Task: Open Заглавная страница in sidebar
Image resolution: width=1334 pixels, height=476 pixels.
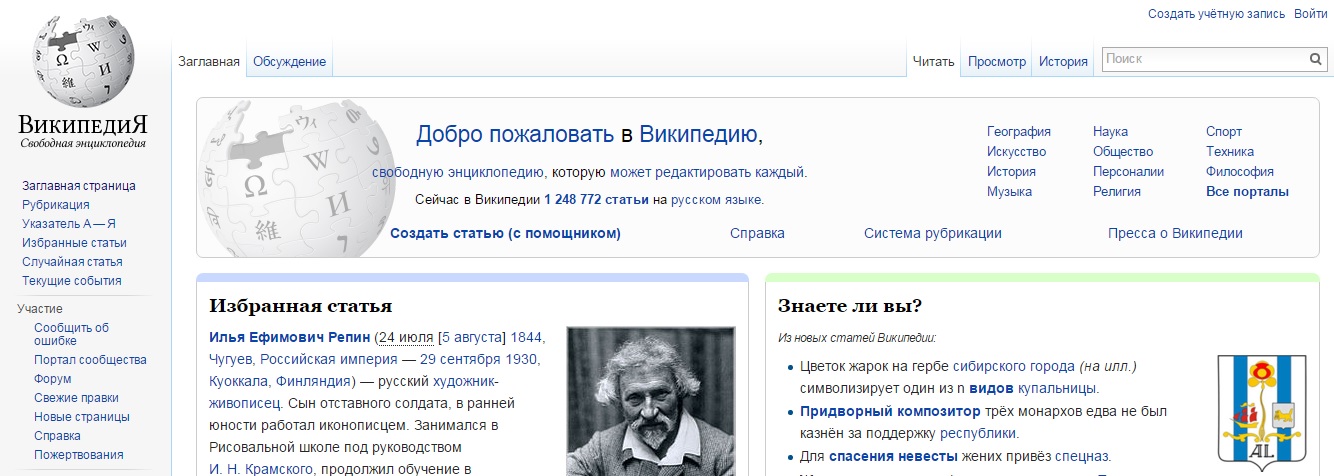Action: [x=79, y=186]
